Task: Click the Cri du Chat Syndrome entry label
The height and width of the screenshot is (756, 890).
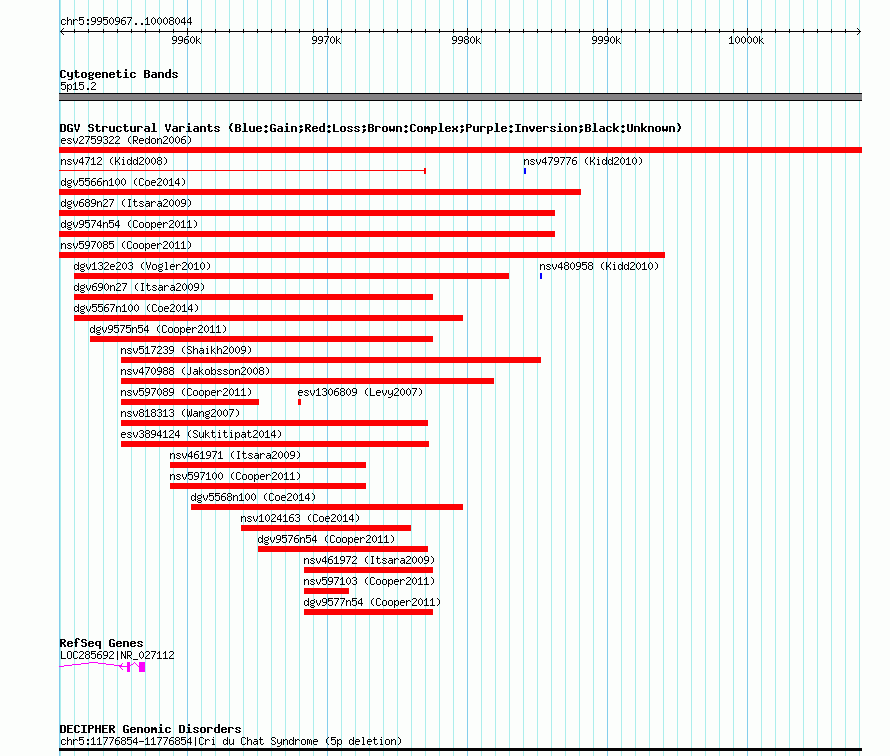Action: pos(231,741)
